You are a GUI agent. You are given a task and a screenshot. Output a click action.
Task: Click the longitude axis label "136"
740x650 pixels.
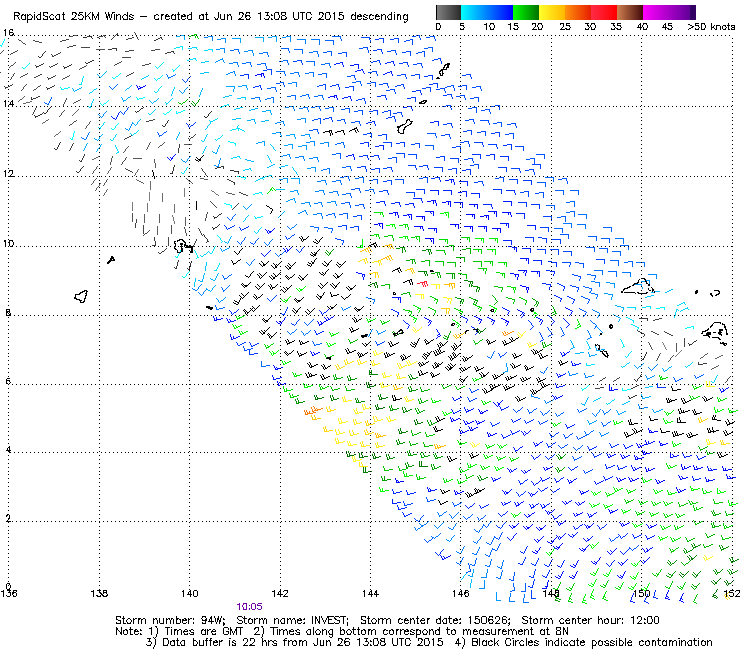(9, 593)
